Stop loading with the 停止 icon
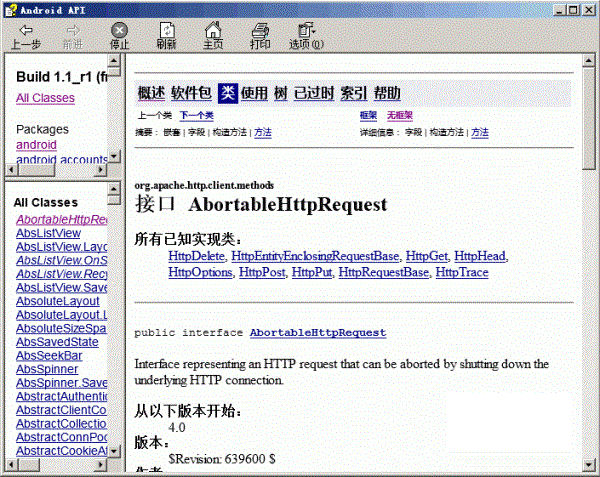 119,30
